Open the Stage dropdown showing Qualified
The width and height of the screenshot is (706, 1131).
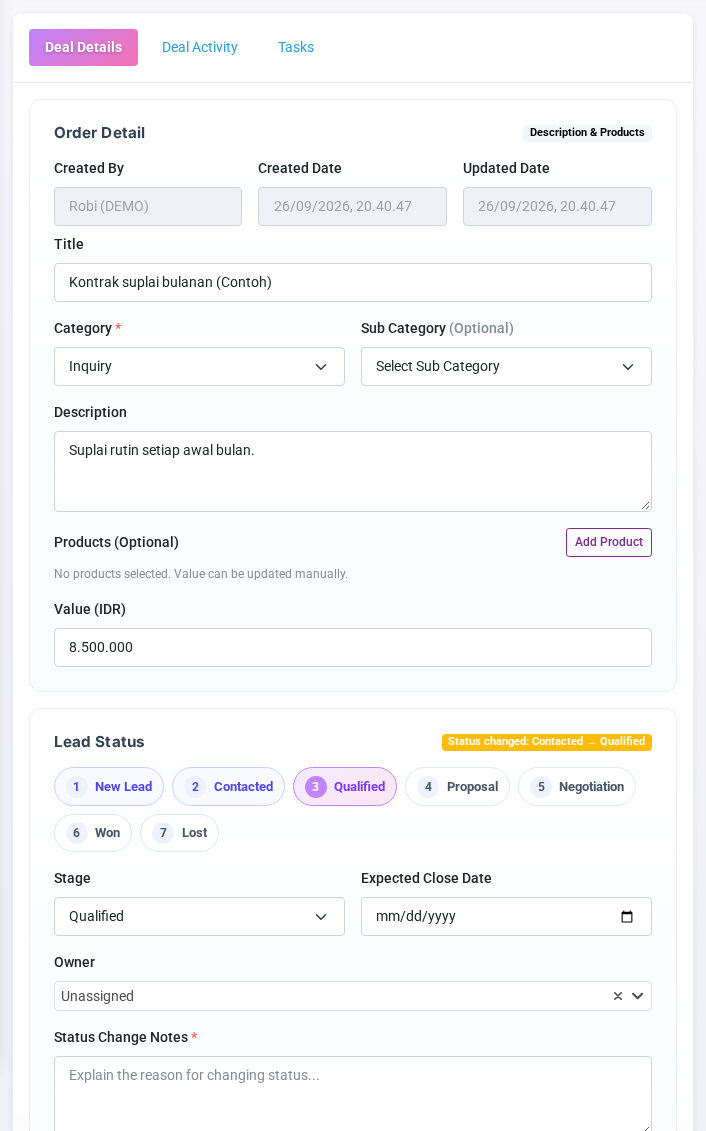coord(199,917)
